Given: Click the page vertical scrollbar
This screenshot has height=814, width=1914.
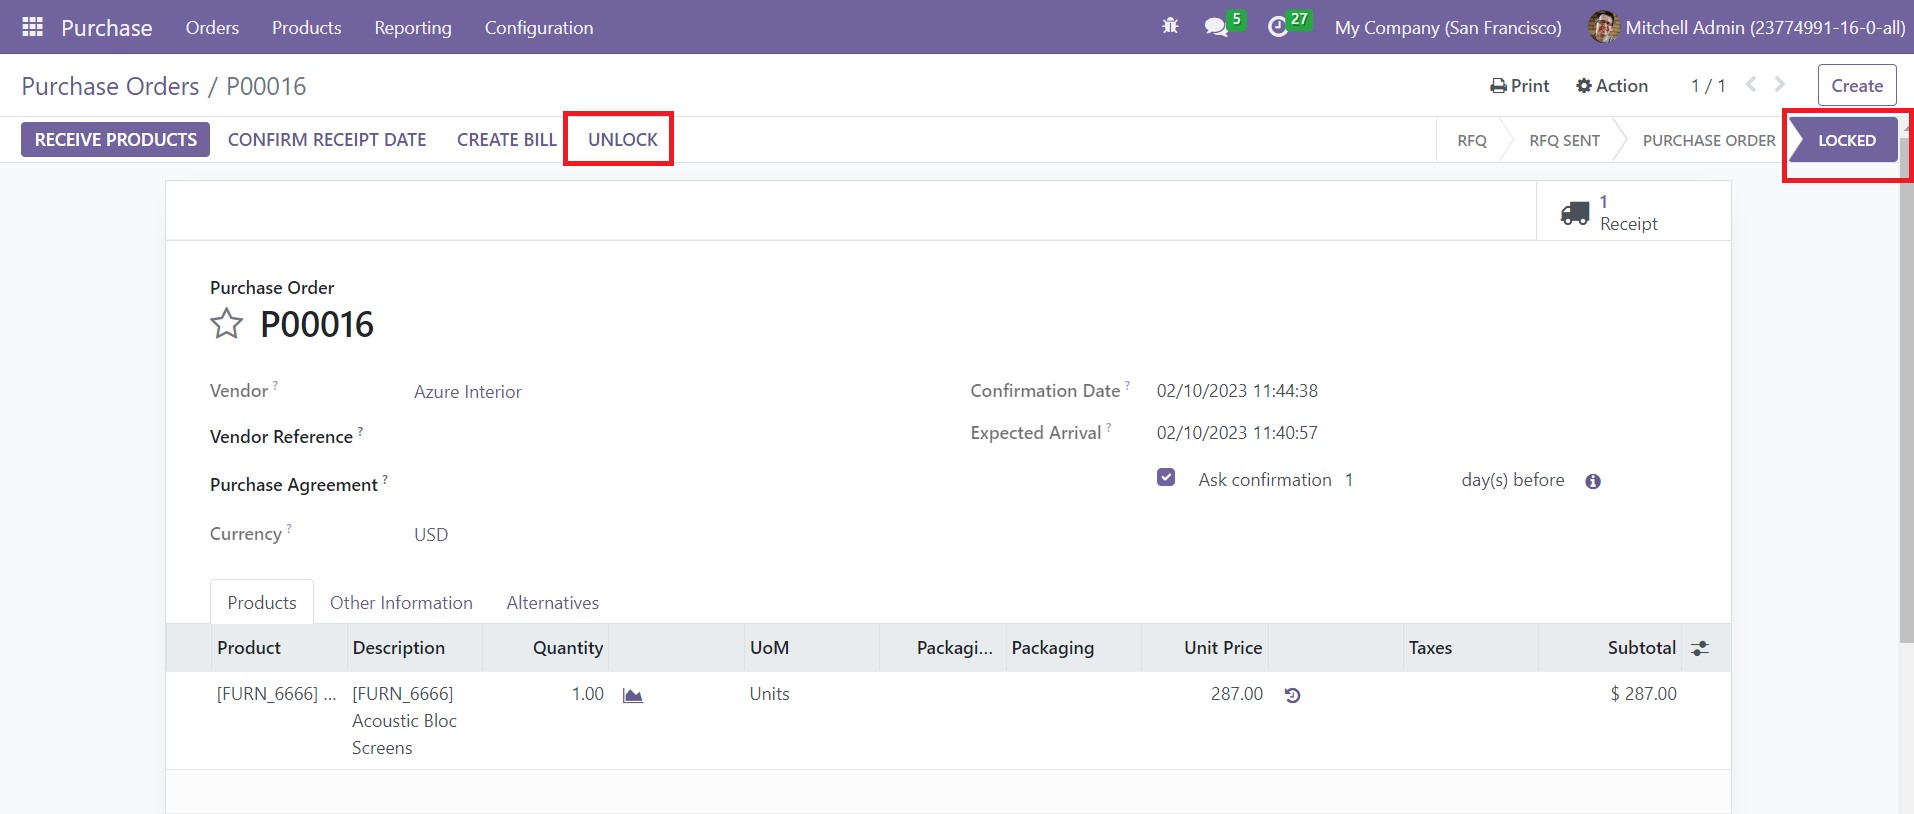Looking at the screenshot, I should click(1906, 390).
